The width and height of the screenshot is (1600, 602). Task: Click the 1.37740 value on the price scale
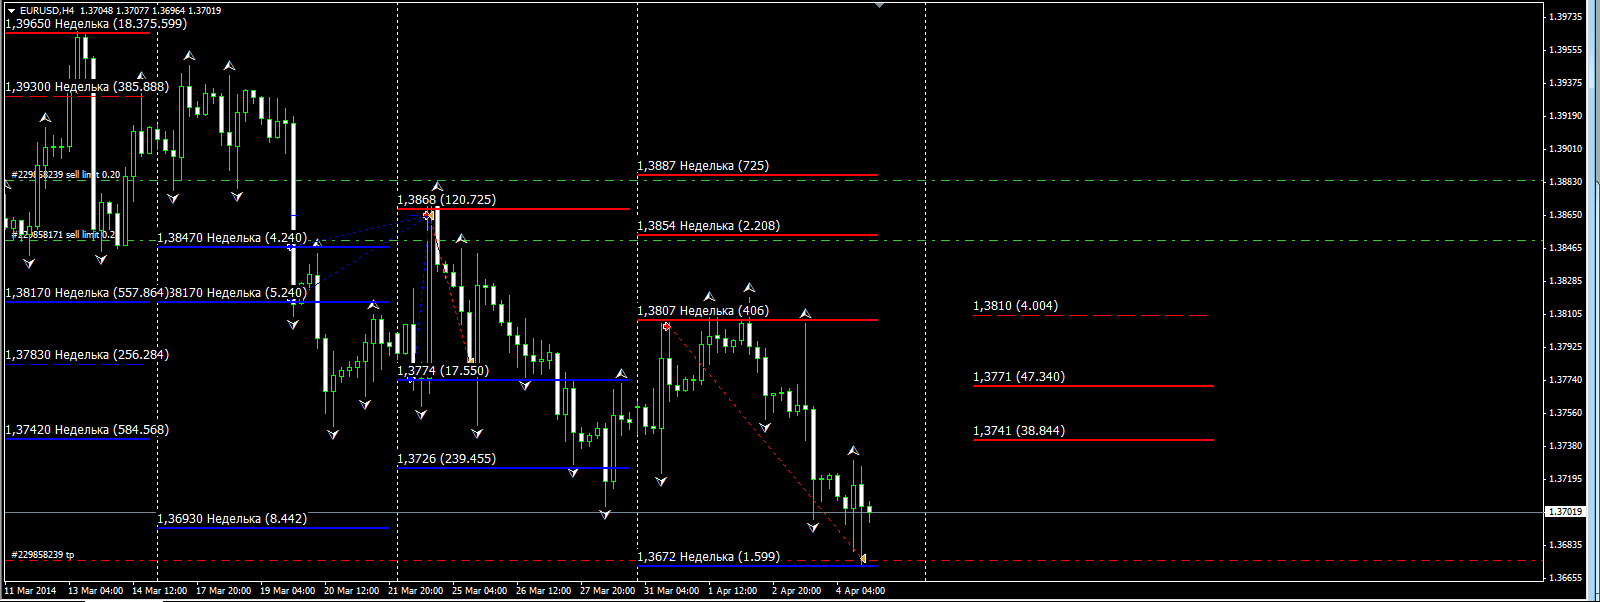[x=1565, y=380]
